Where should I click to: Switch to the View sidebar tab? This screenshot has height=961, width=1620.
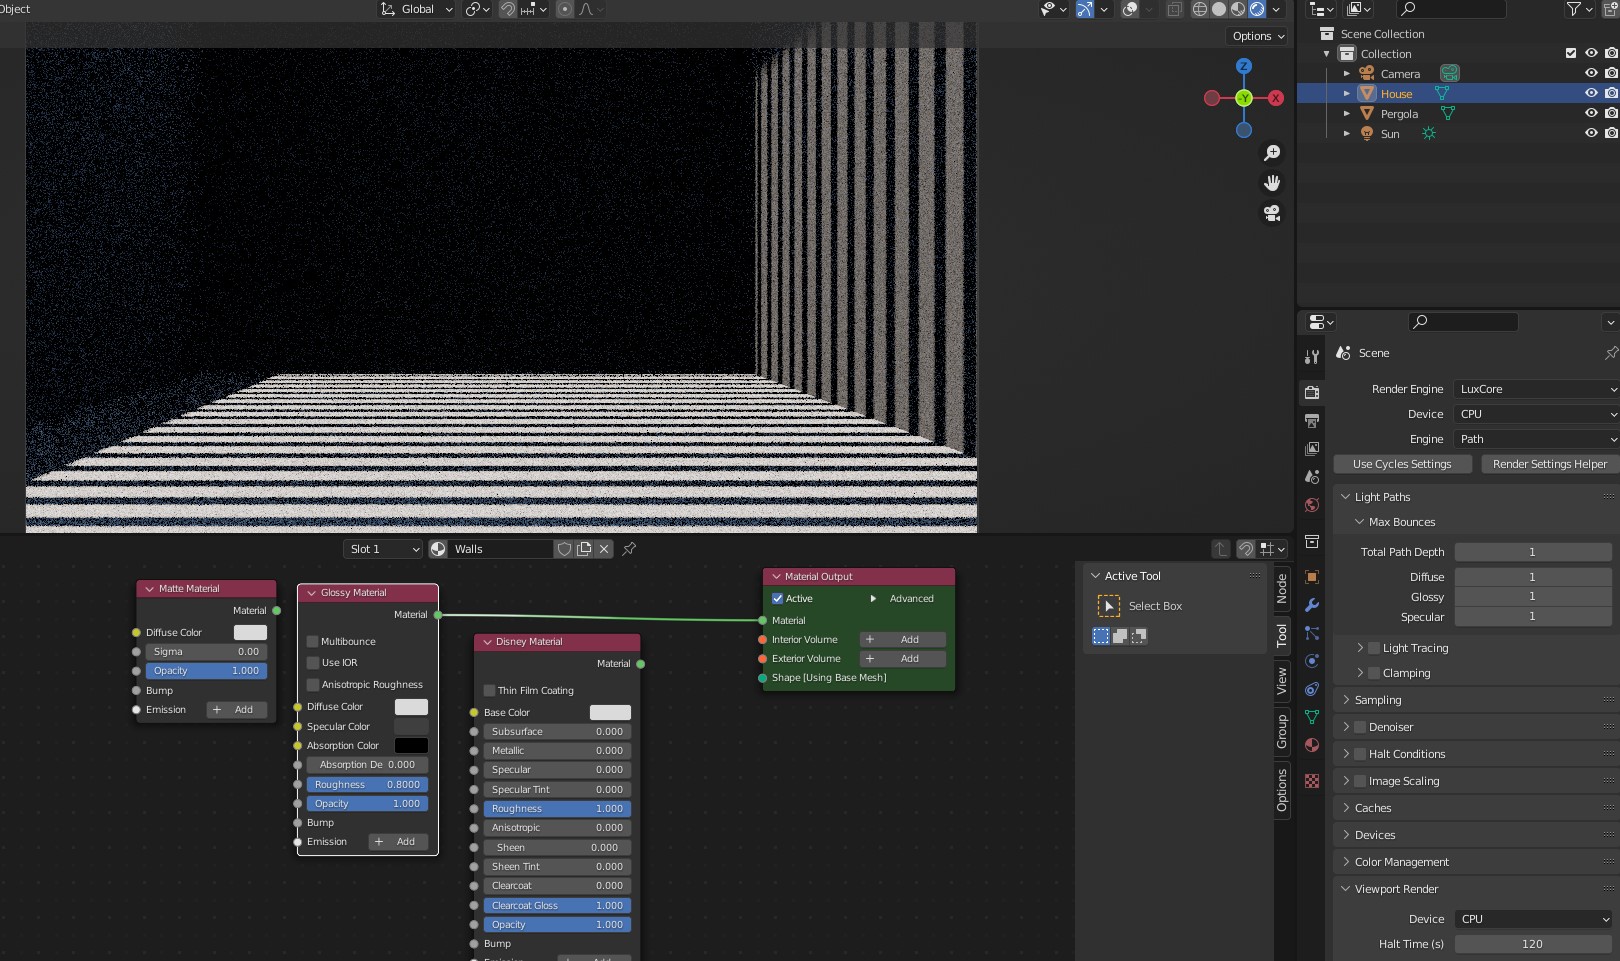pos(1282,681)
